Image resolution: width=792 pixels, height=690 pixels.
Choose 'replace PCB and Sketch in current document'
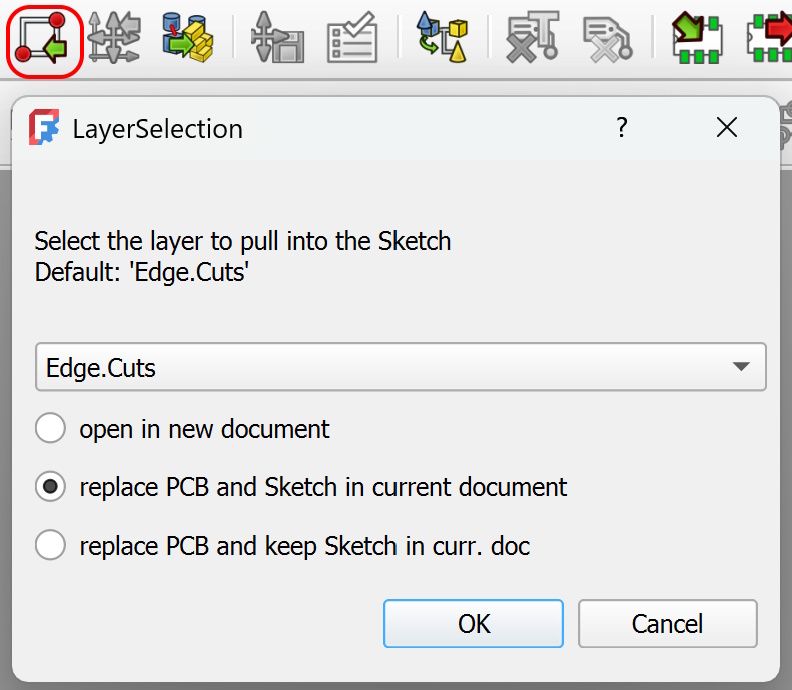click(50, 487)
